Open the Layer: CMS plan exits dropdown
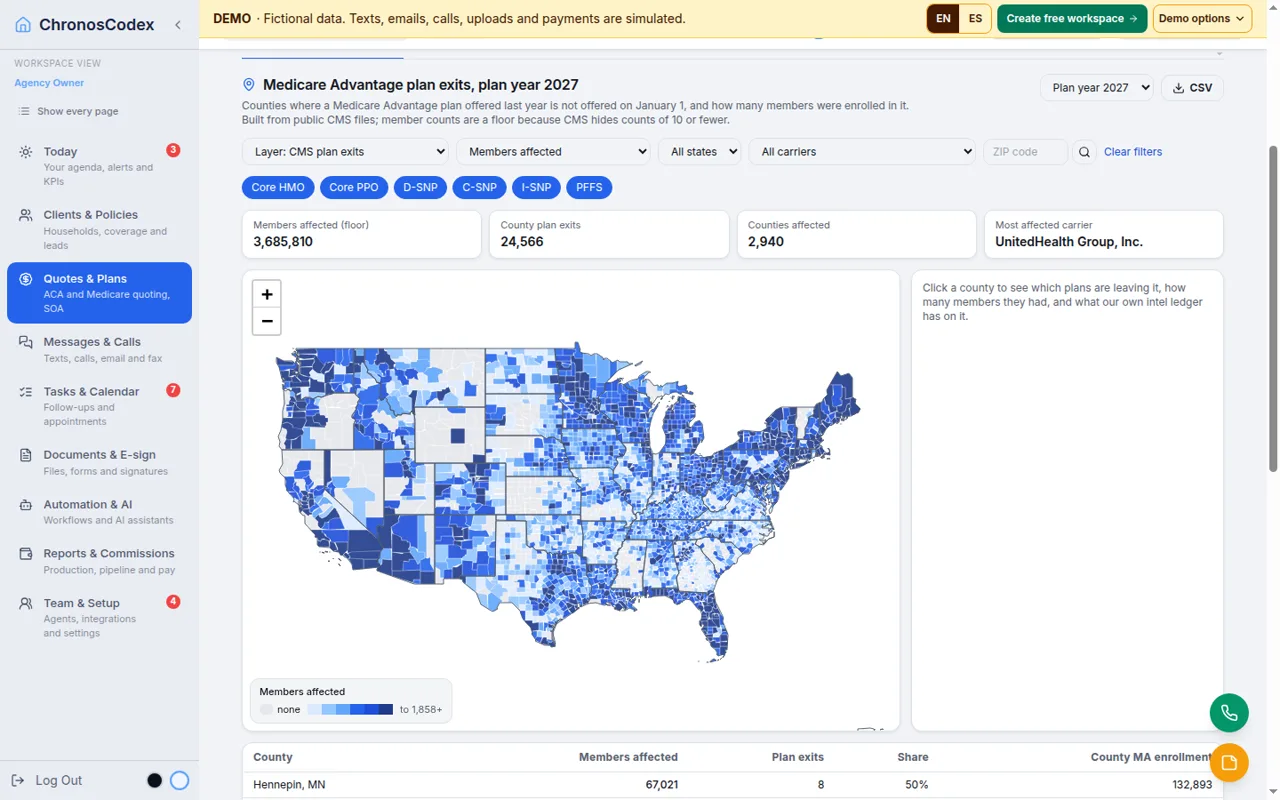 [x=346, y=152]
